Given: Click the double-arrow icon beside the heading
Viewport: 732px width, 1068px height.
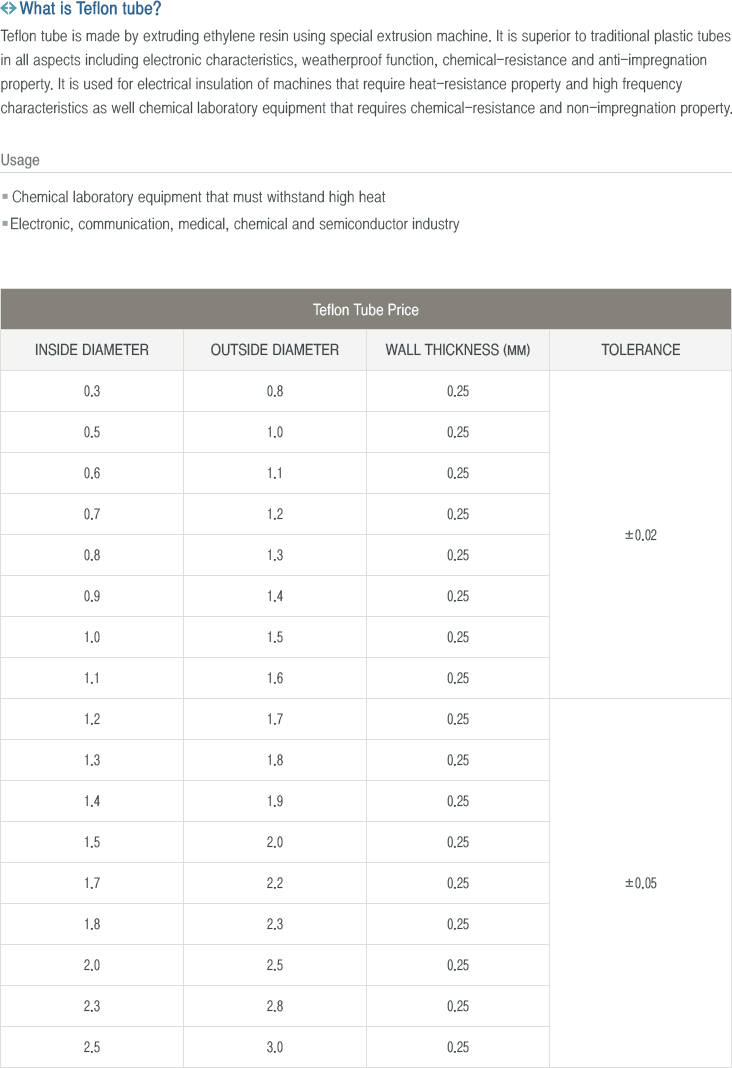Looking at the screenshot, I should [9, 10].
